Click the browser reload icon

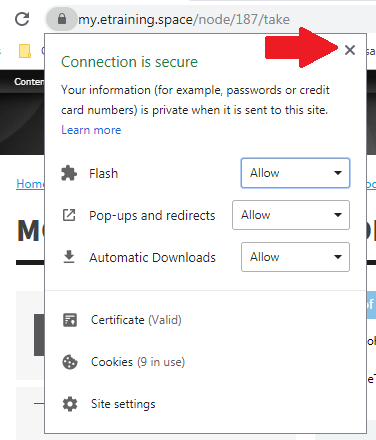click(x=22, y=19)
